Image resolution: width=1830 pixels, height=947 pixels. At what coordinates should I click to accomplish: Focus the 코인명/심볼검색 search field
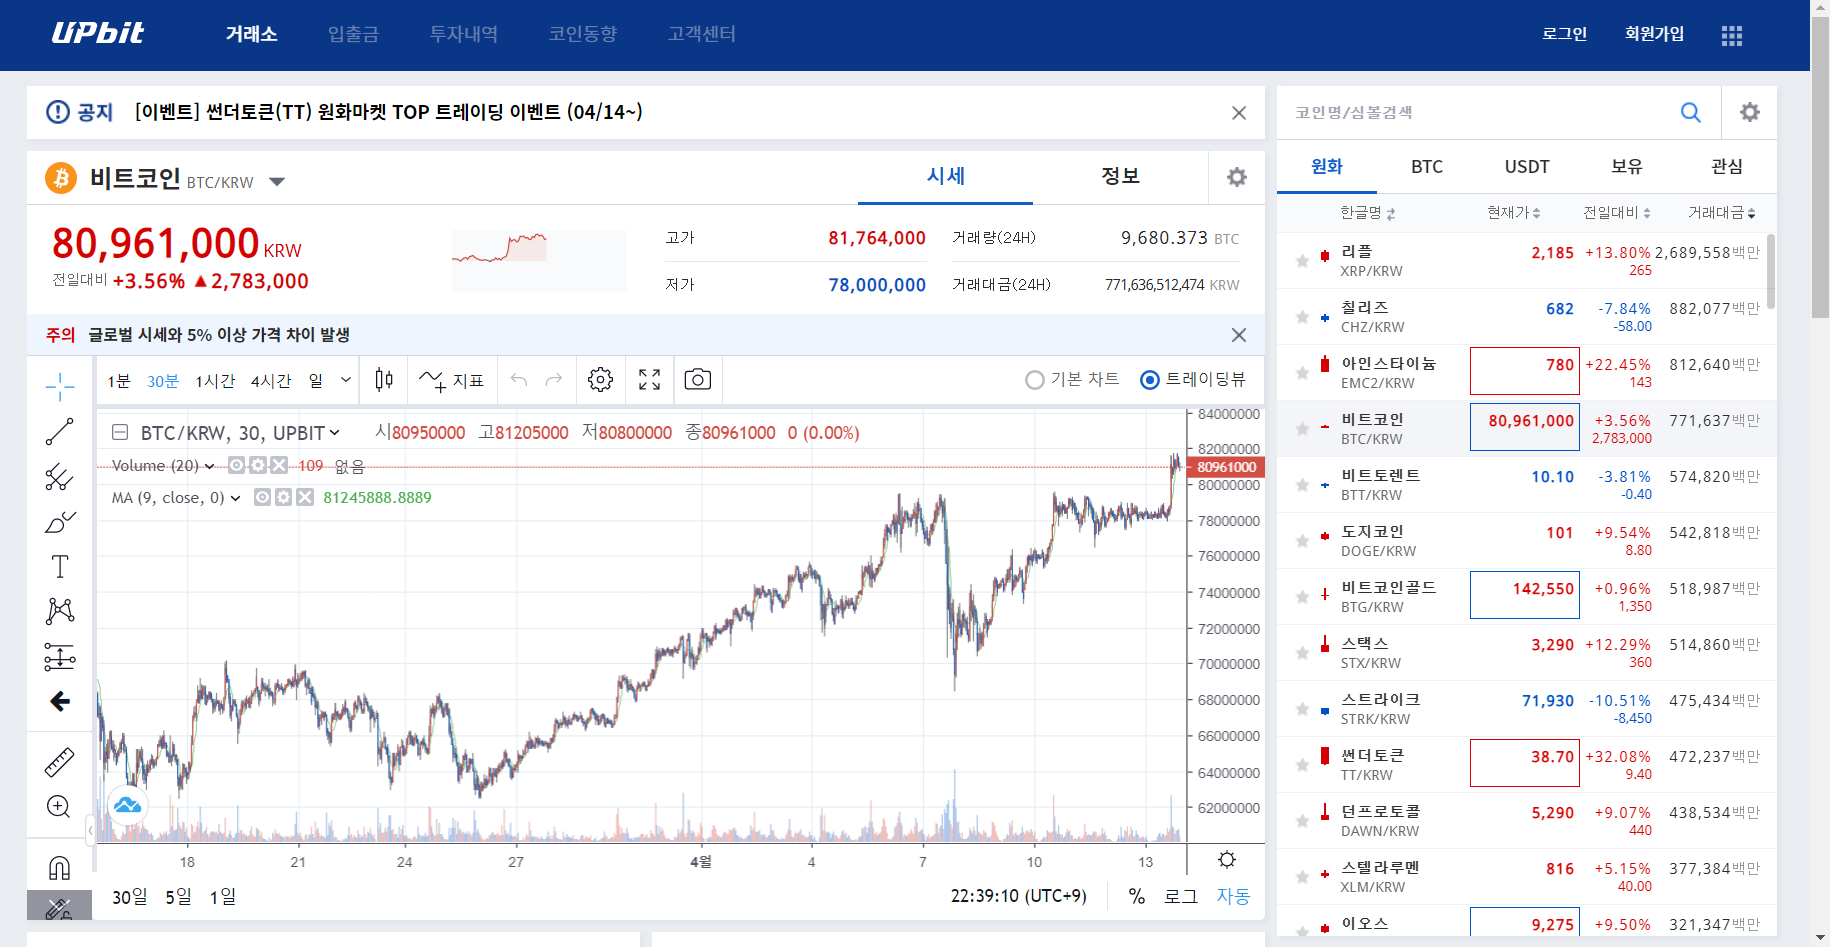tap(1480, 112)
